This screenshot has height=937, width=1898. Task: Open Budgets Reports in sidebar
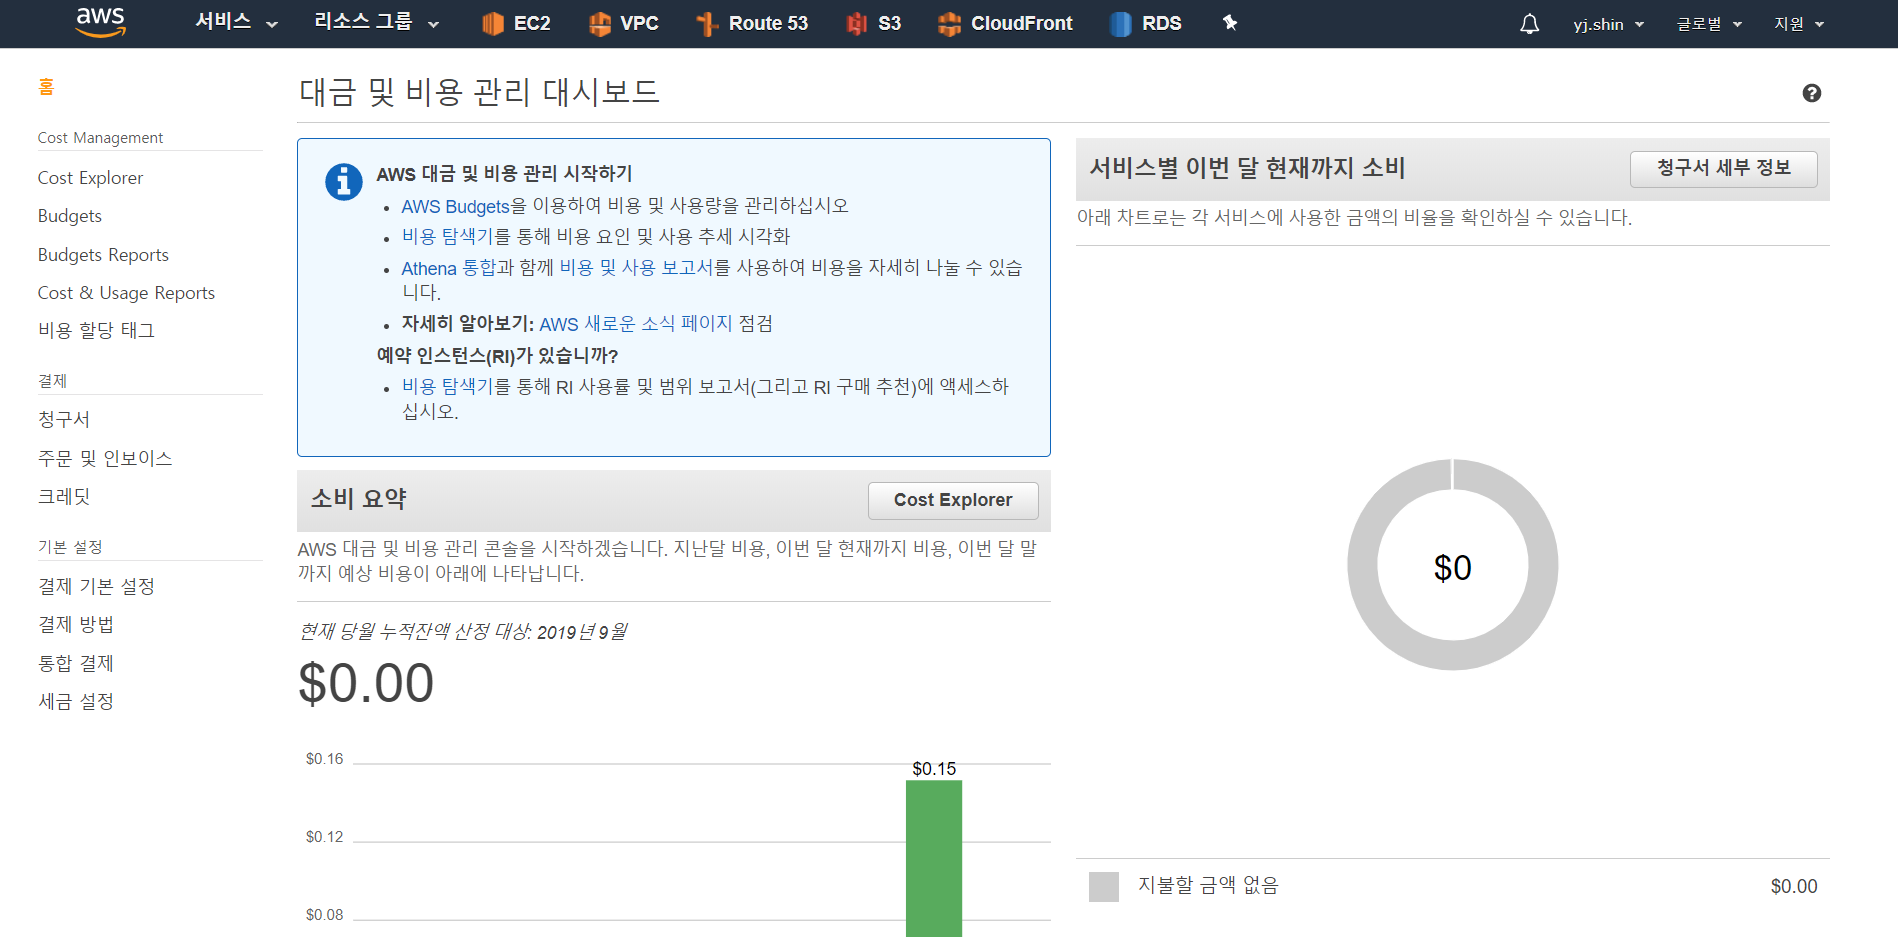coord(103,255)
